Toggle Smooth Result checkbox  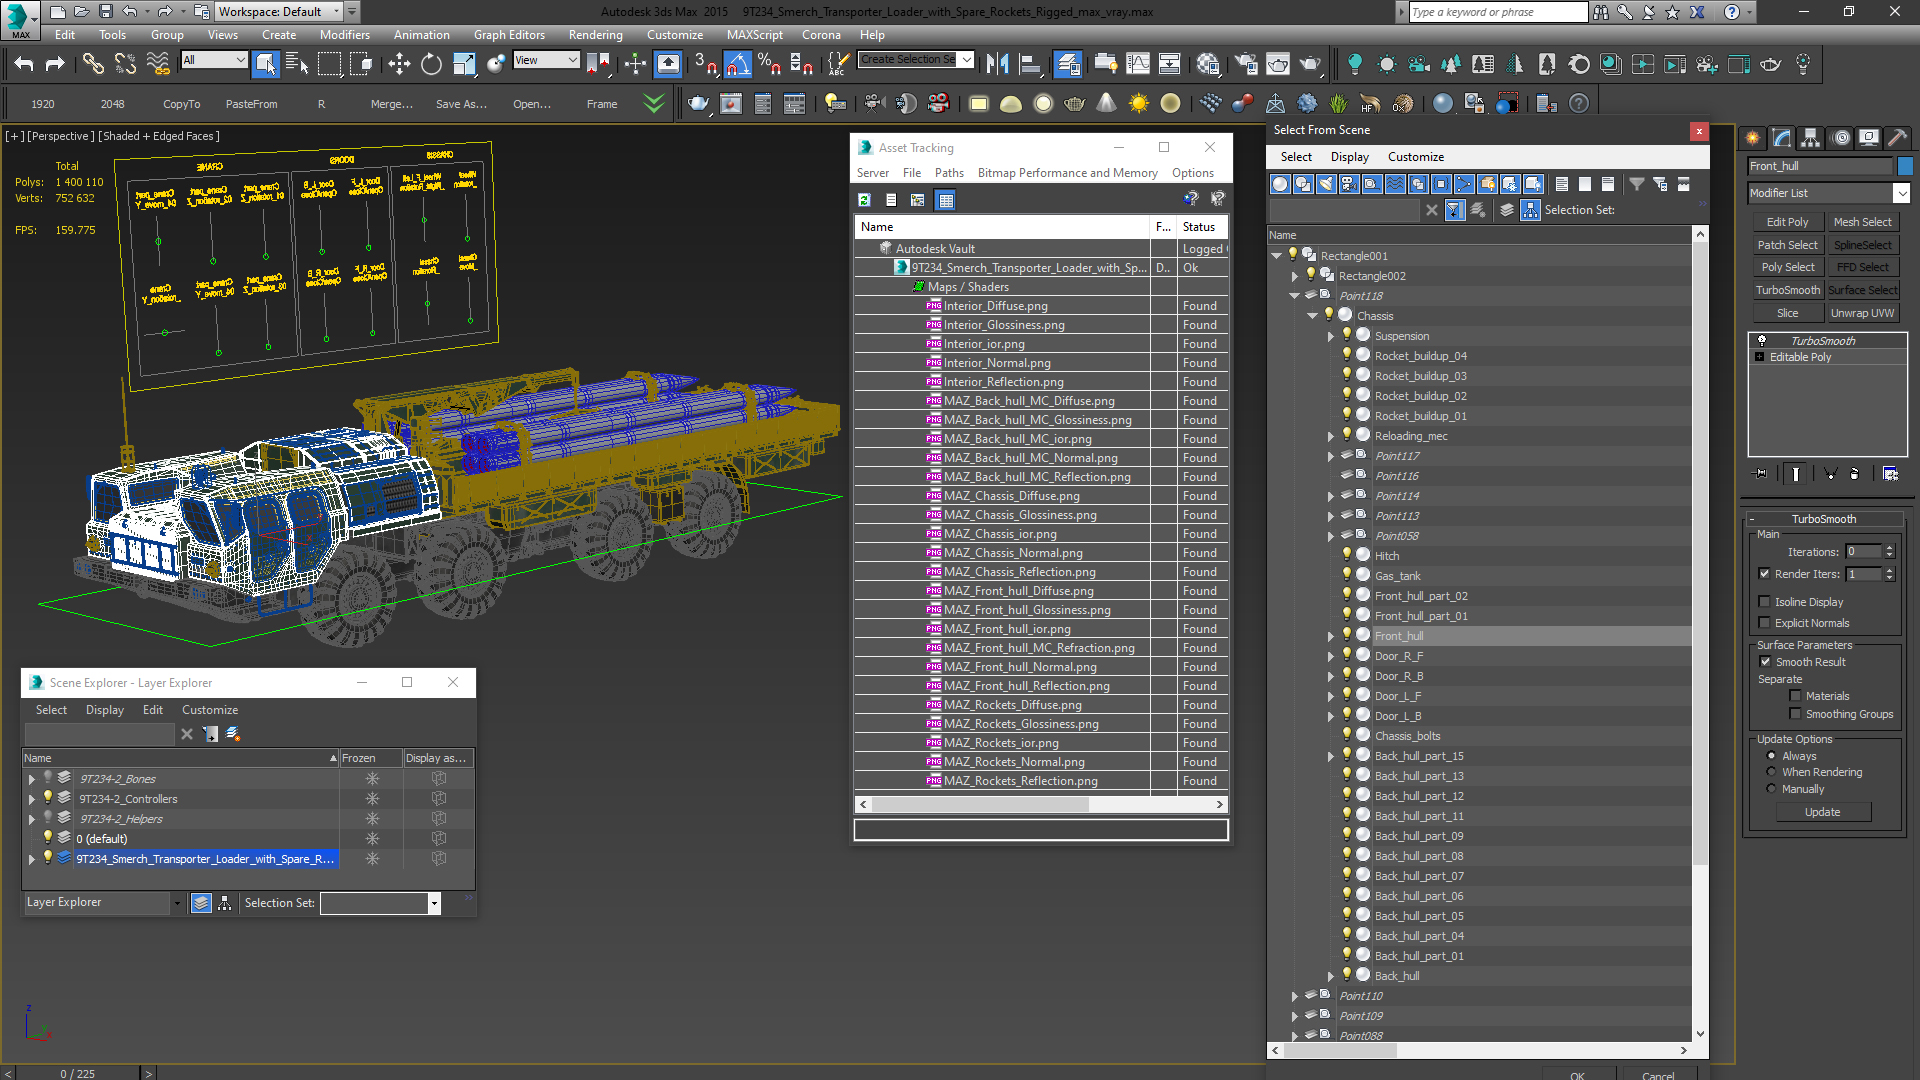1766,662
